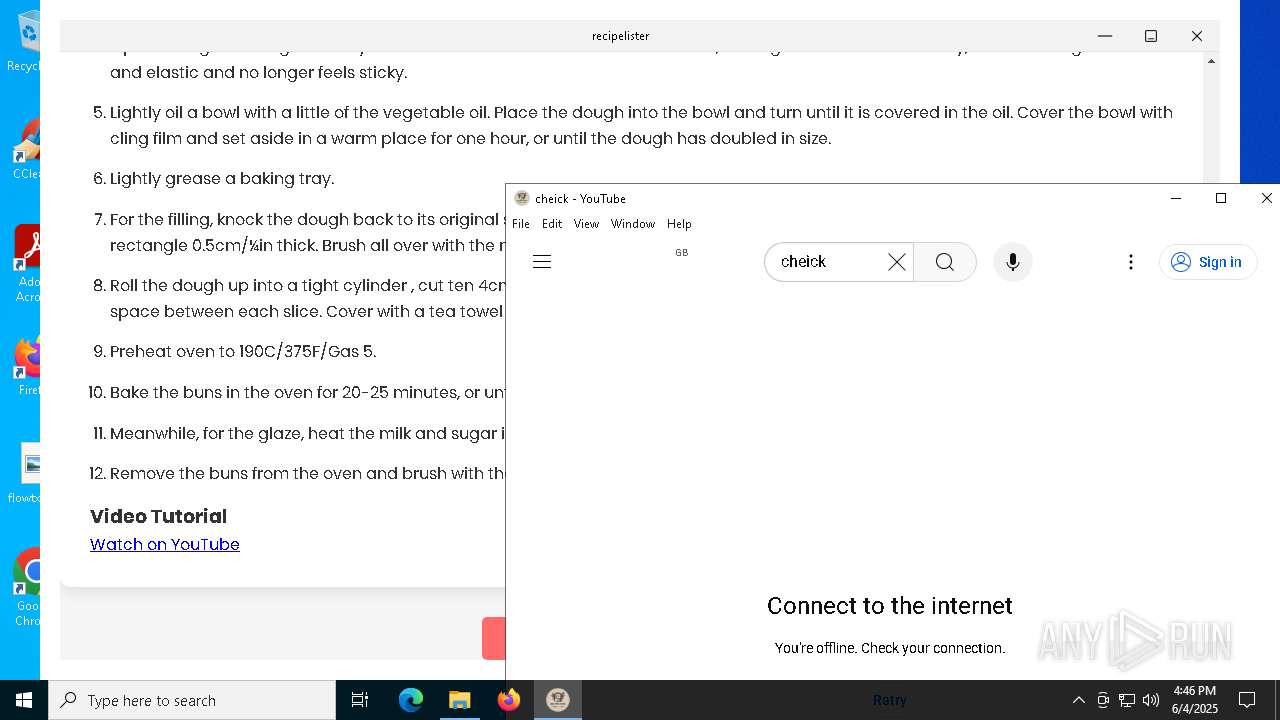Open the Windows Start menu
Viewport: 1280px width, 720px height.
tap(24, 700)
